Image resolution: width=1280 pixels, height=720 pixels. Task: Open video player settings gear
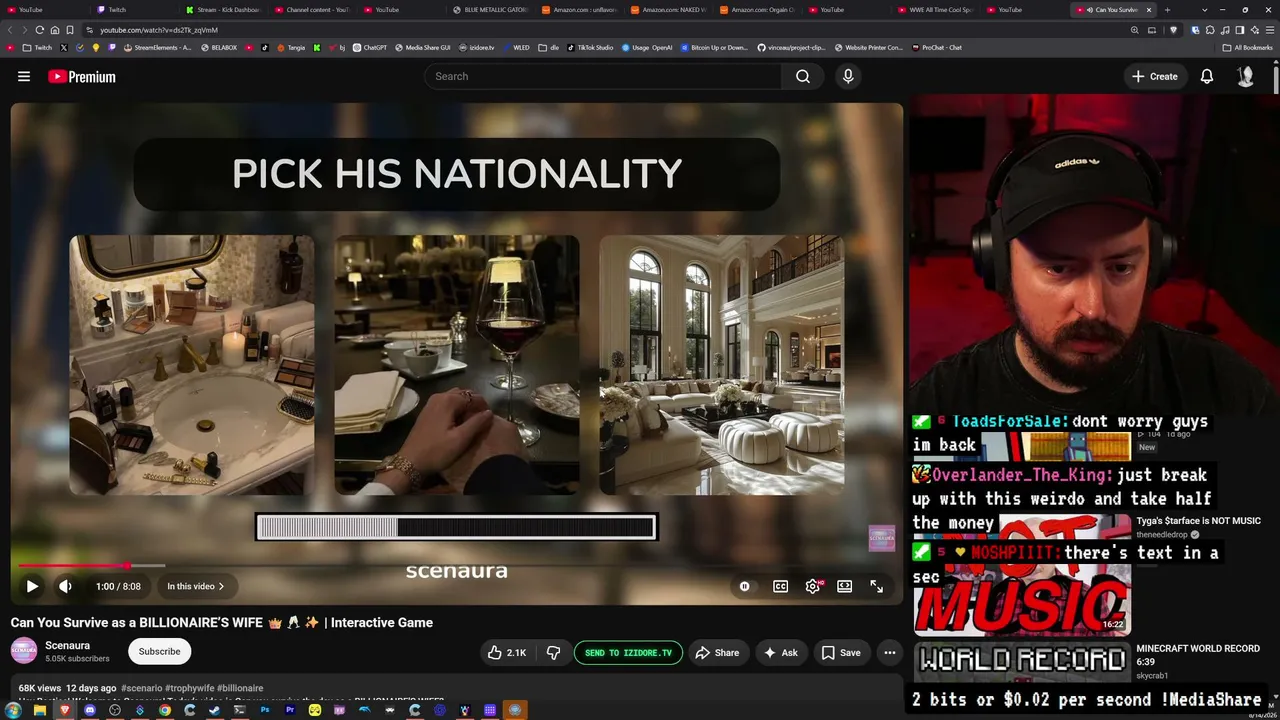(x=813, y=587)
